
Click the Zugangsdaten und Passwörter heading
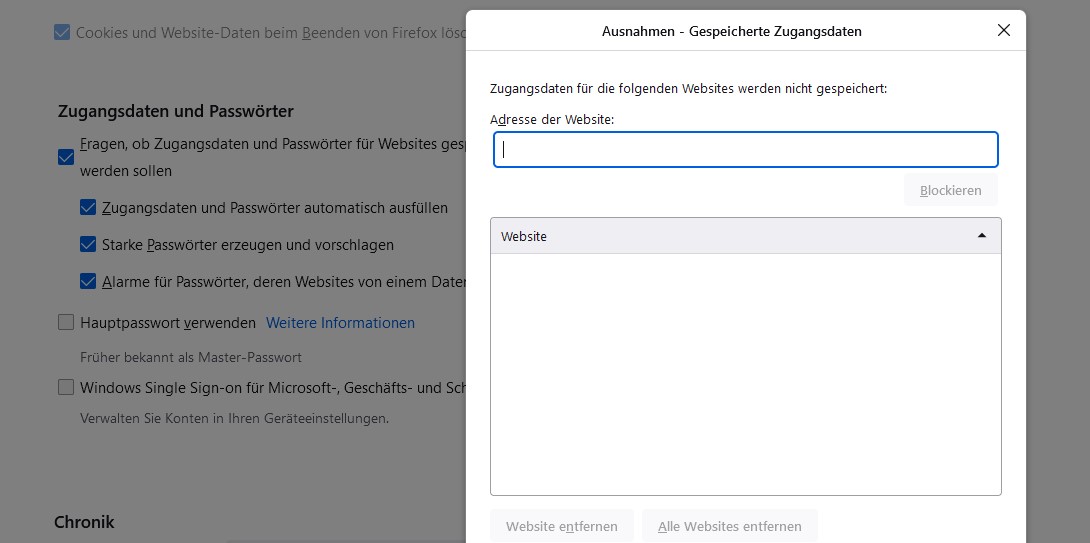(x=176, y=111)
